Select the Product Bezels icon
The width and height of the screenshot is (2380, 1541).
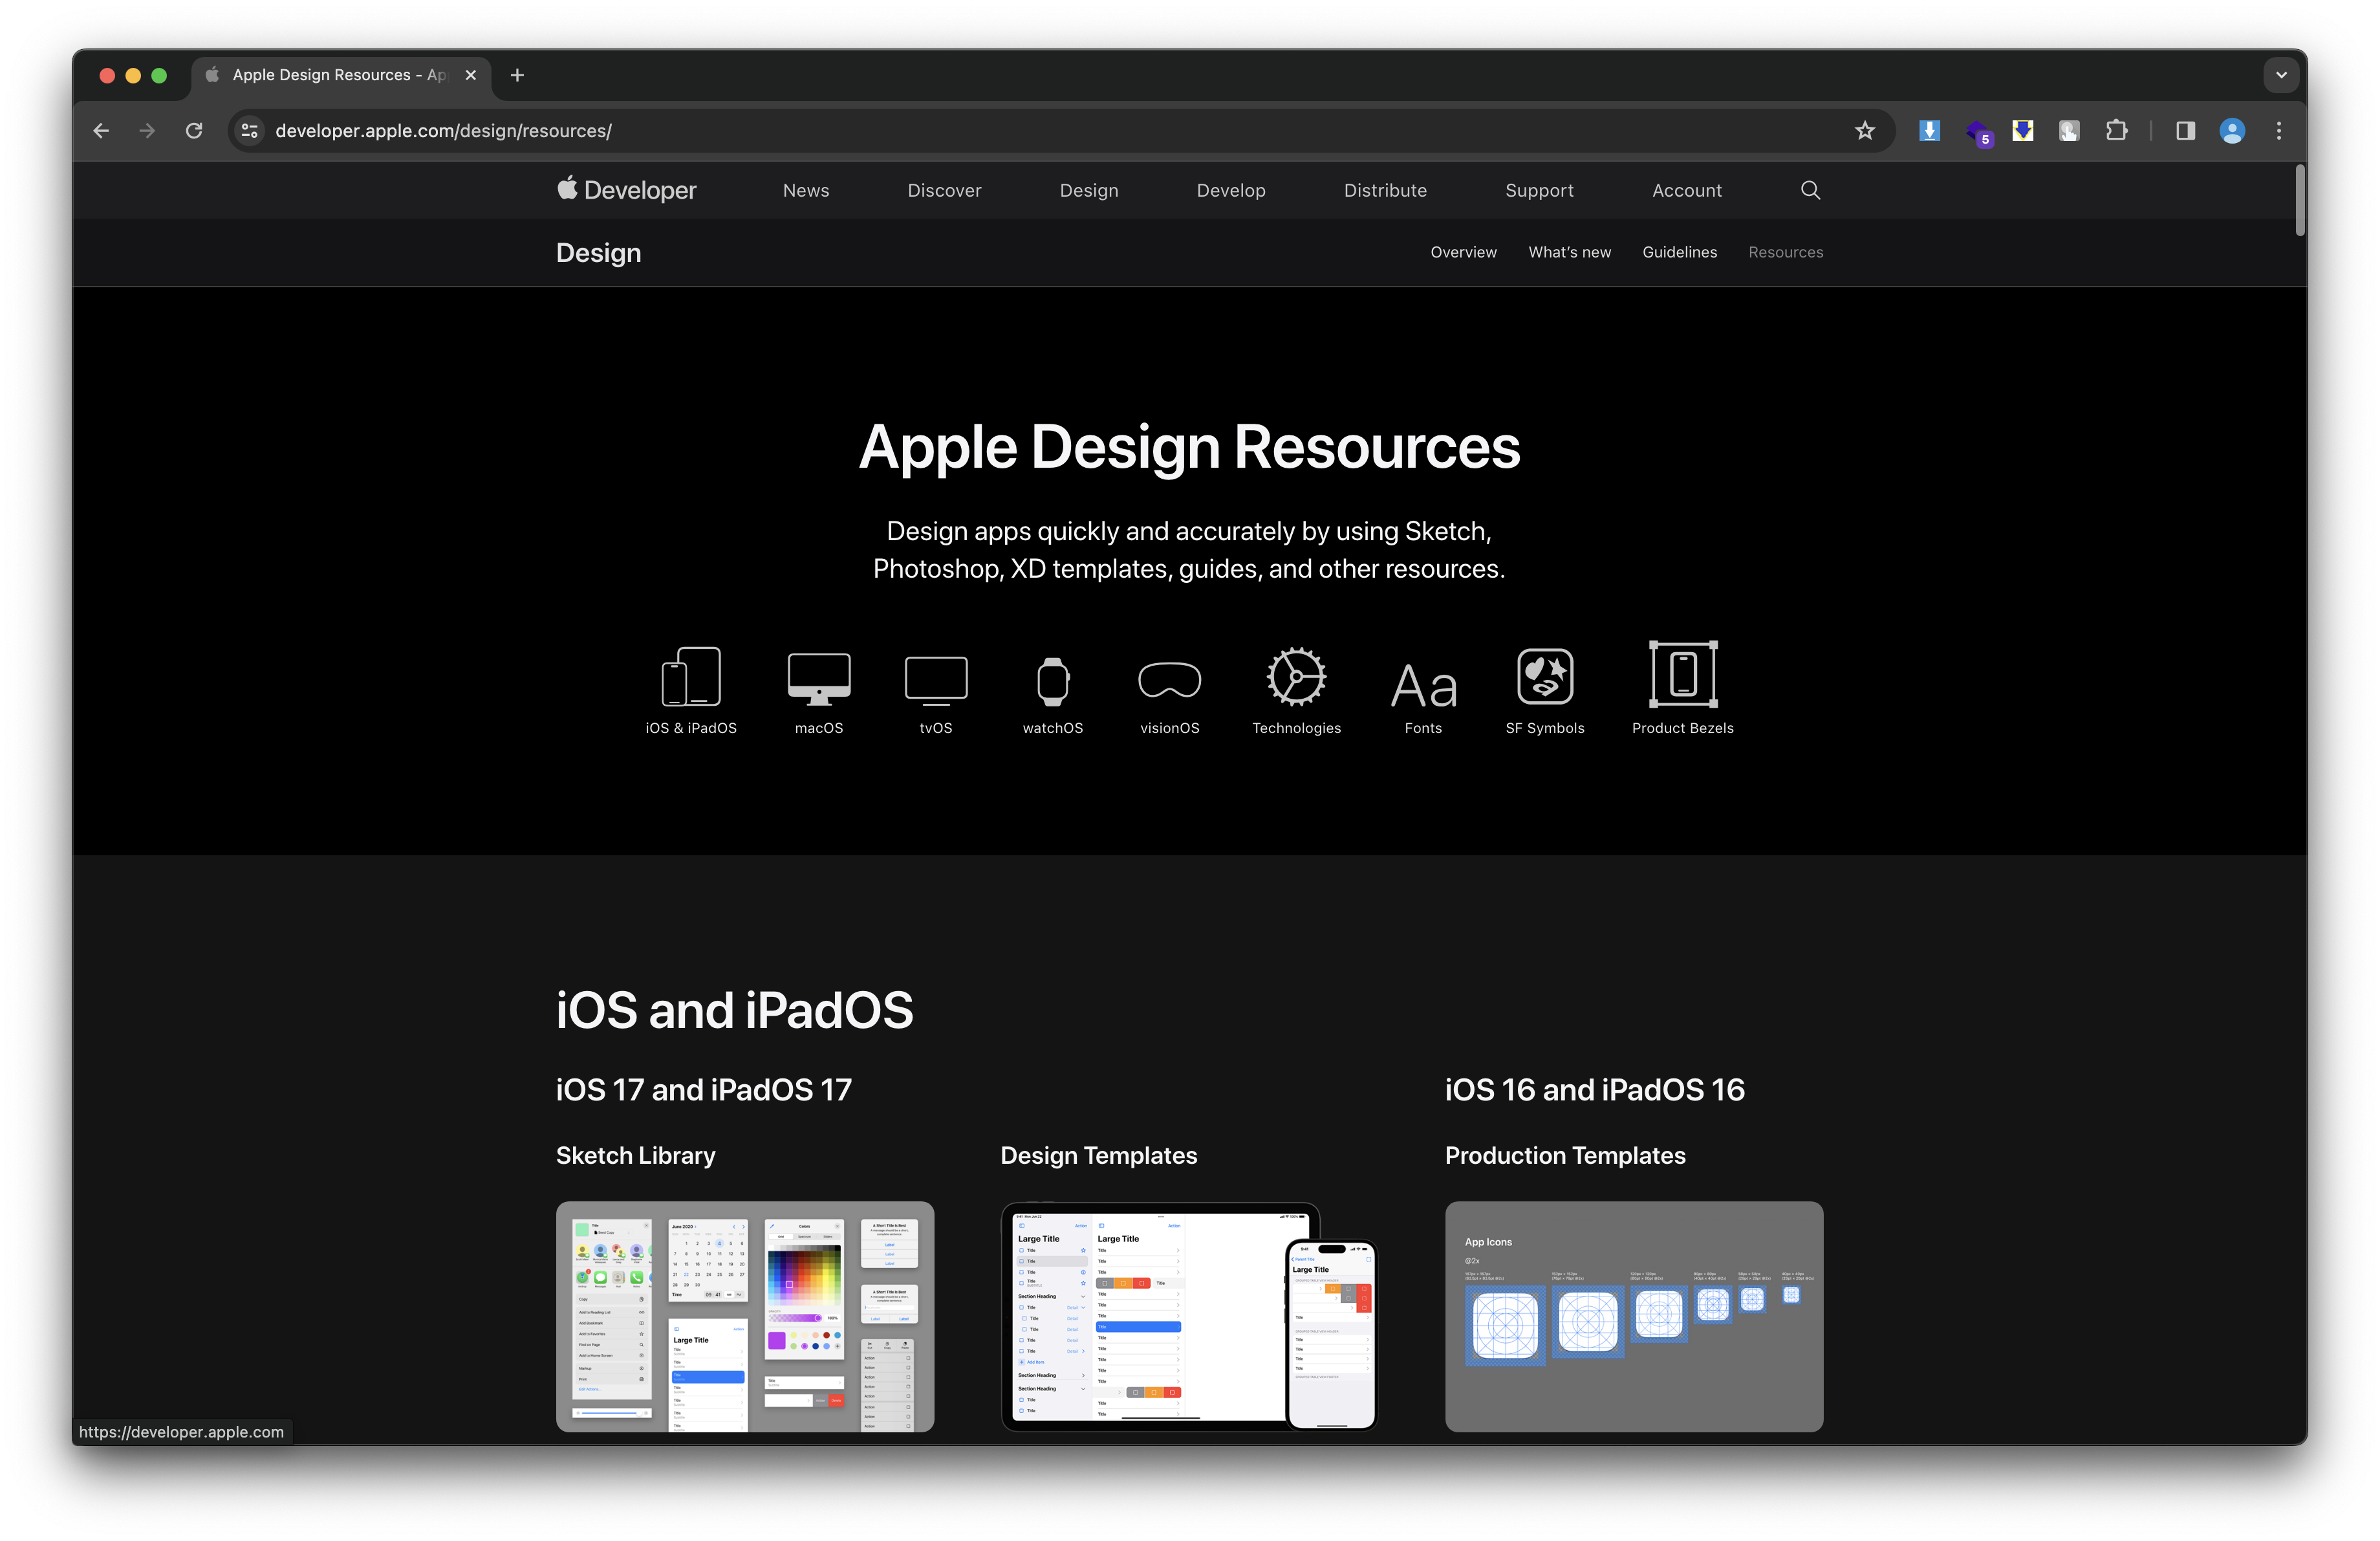pos(1682,674)
